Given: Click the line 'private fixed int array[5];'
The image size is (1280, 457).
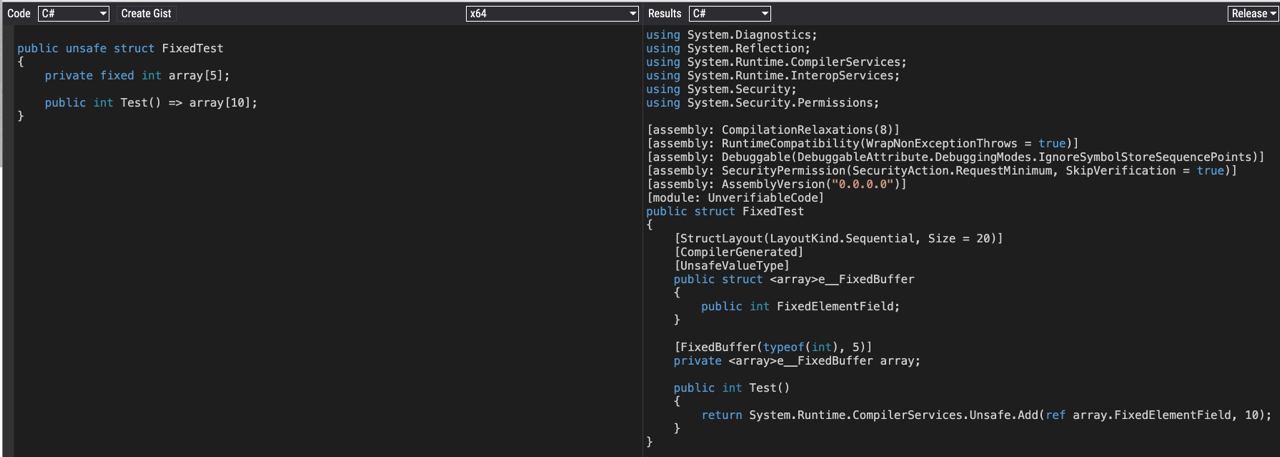Looking at the screenshot, I should pyautogui.click(x=137, y=75).
